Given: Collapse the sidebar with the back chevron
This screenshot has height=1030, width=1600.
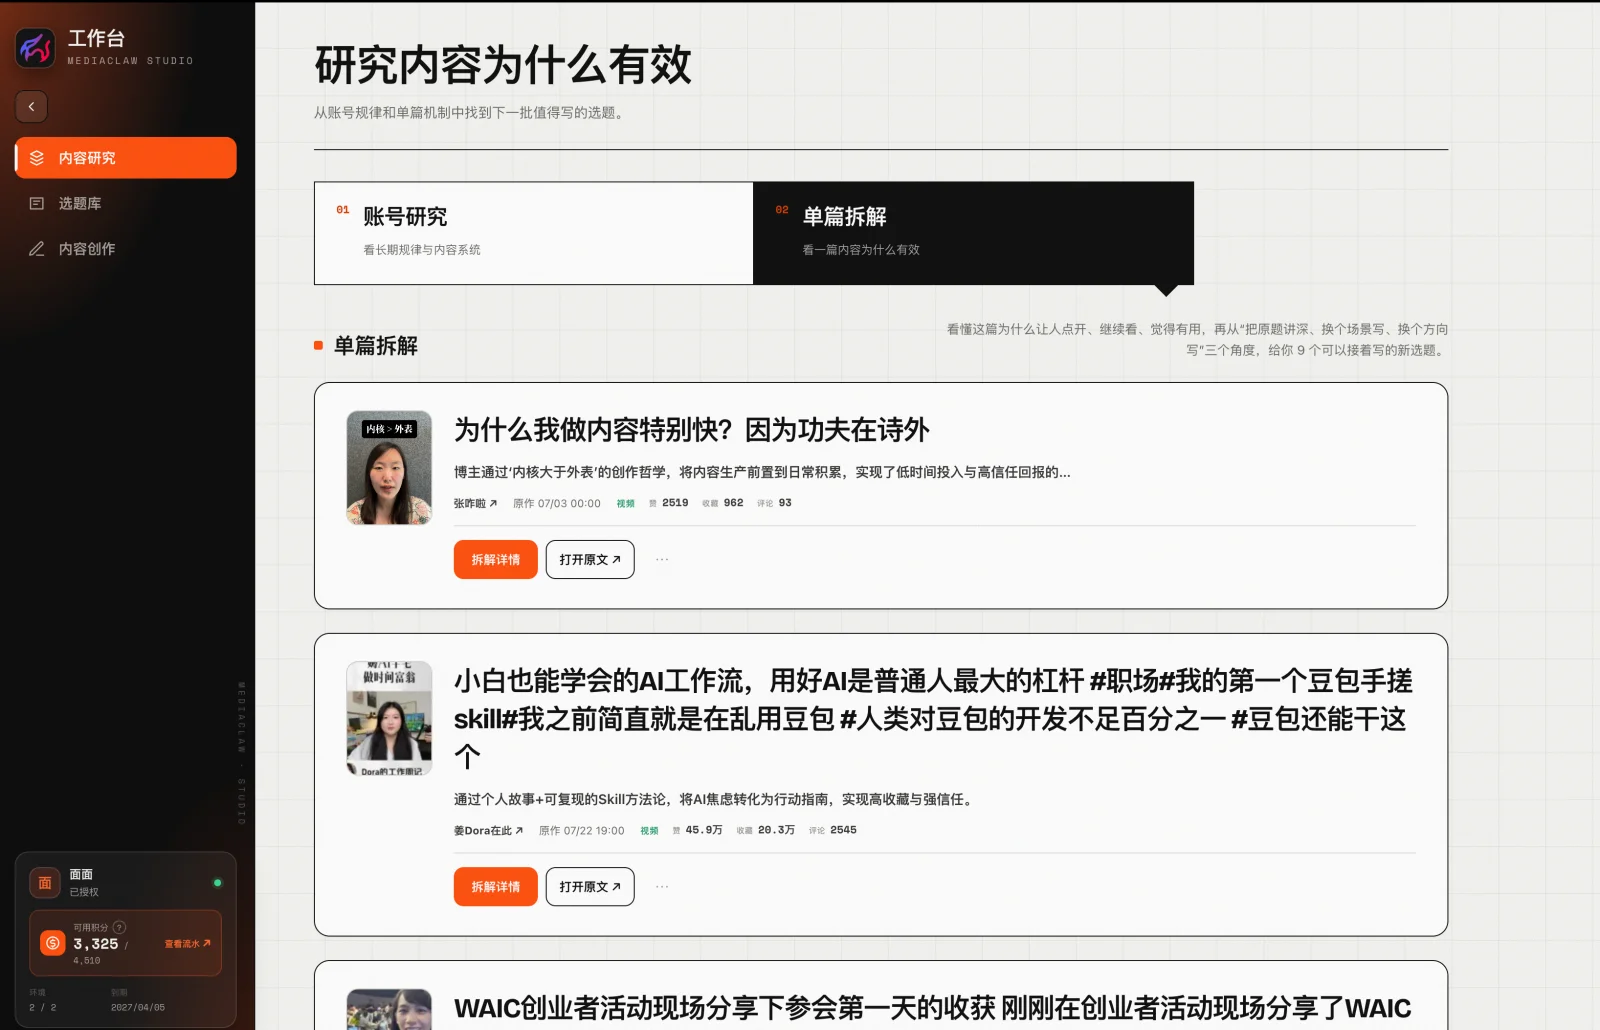Looking at the screenshot, I should (31, 106).
